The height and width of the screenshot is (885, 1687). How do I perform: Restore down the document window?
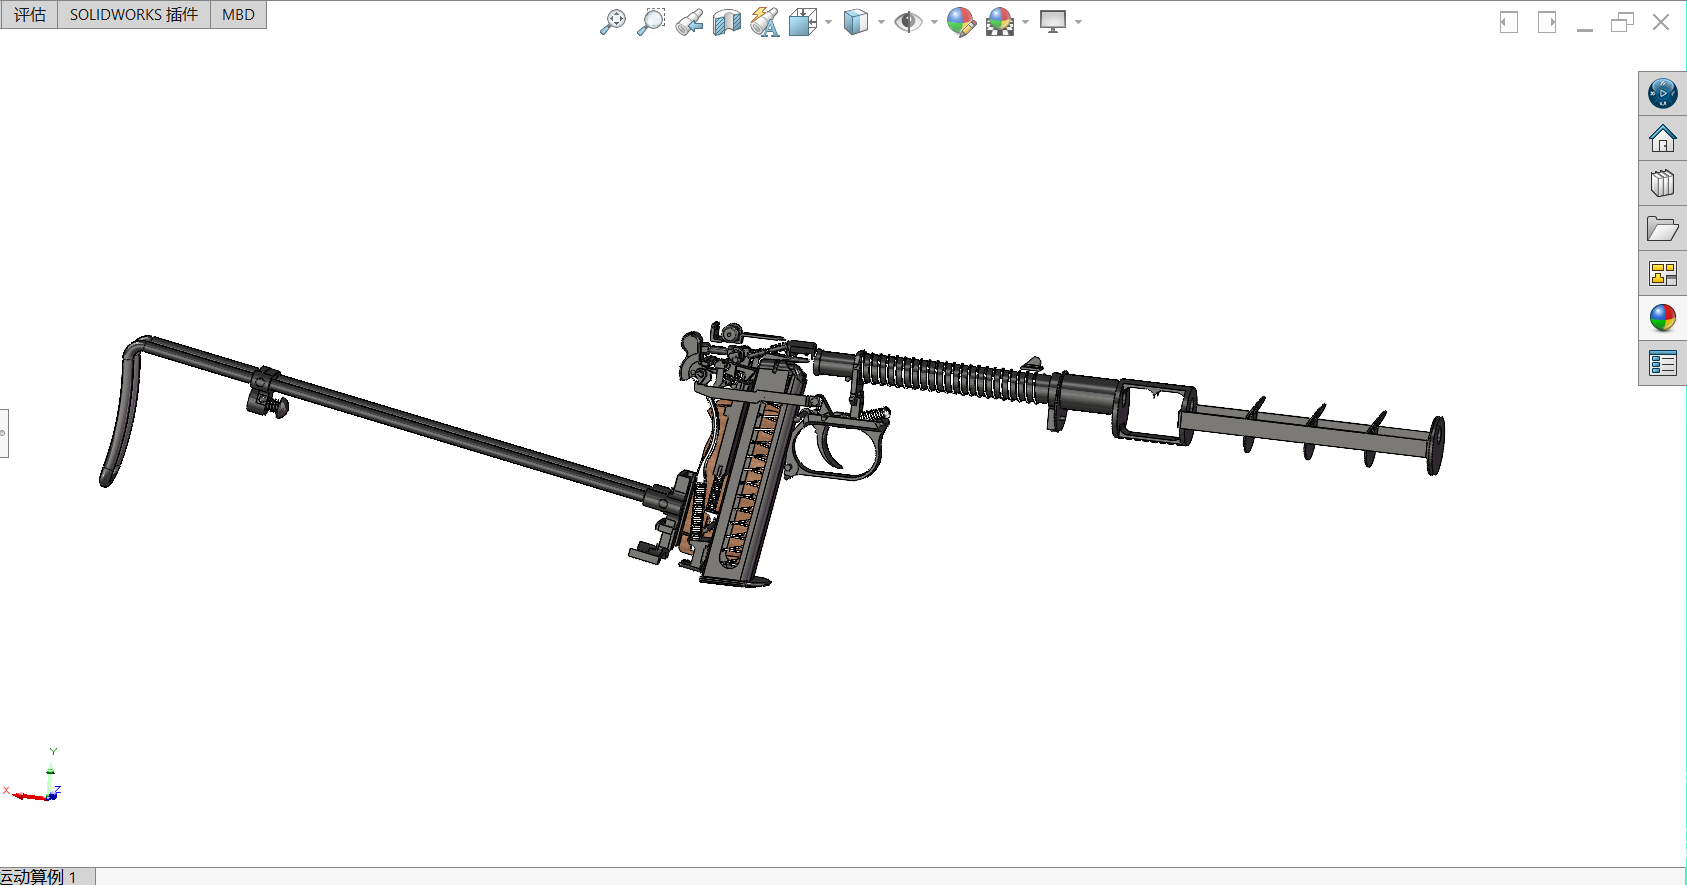click(1622, 22)
